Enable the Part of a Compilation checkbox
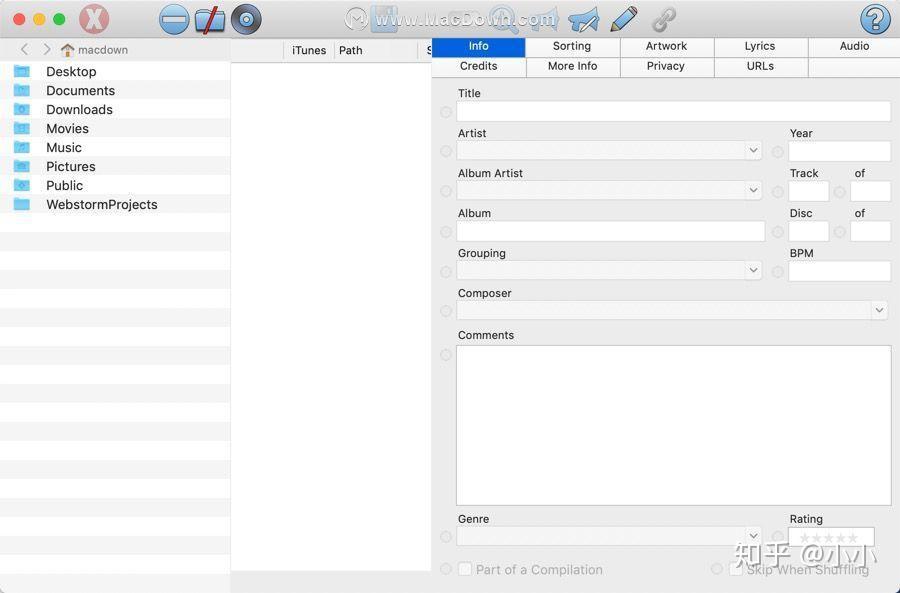 pyautogui.click(x=465, y=568)
